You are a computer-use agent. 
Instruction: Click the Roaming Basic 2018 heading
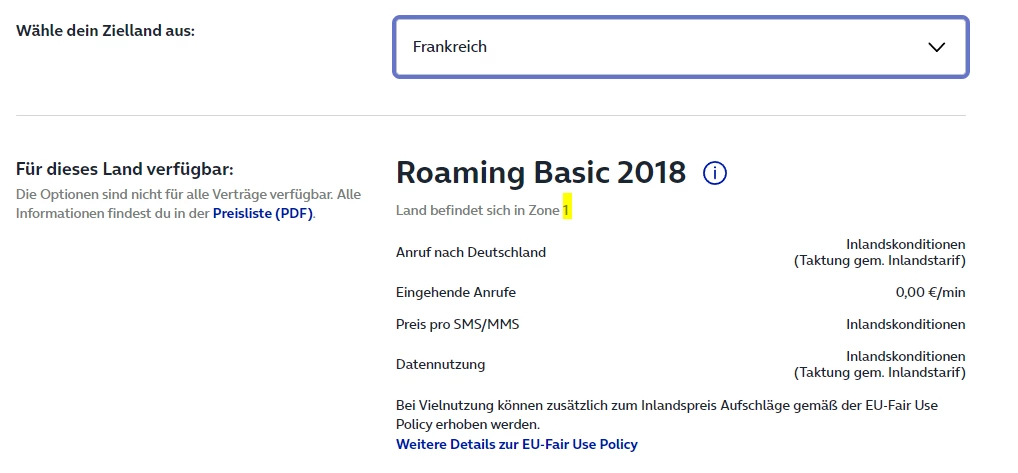coord(541,173)
